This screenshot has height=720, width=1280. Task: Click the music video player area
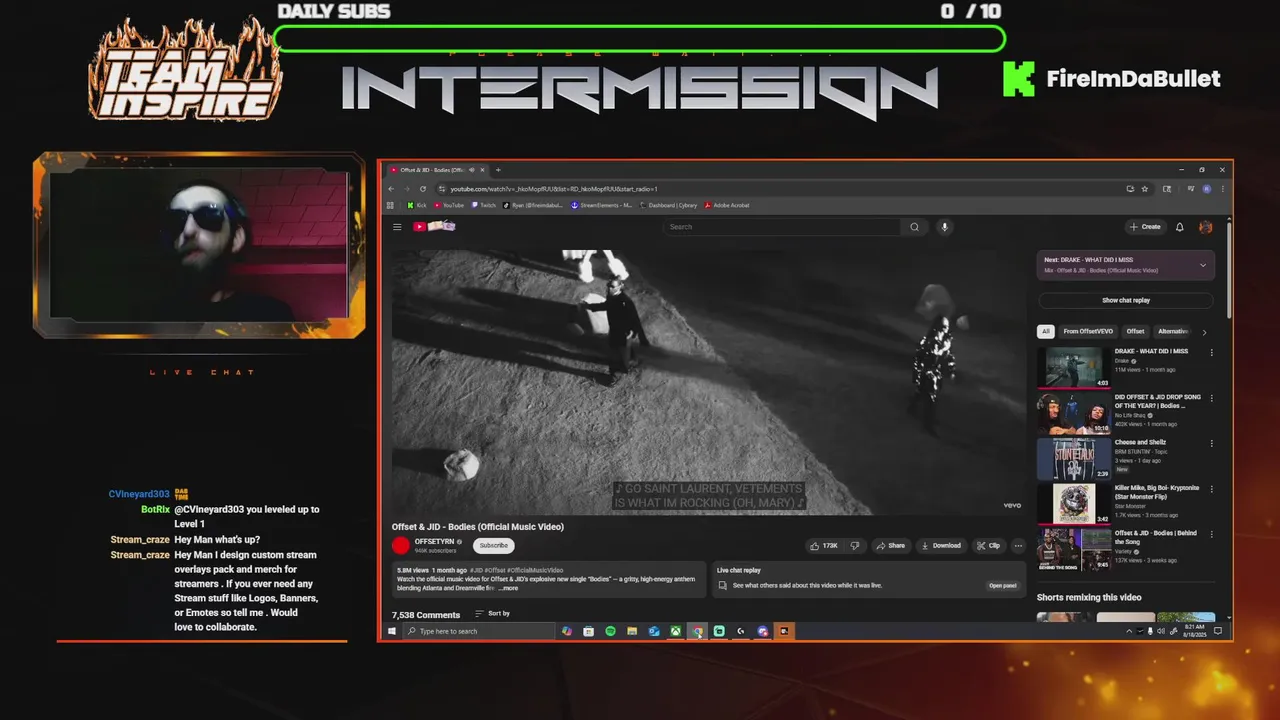point(708,382)
